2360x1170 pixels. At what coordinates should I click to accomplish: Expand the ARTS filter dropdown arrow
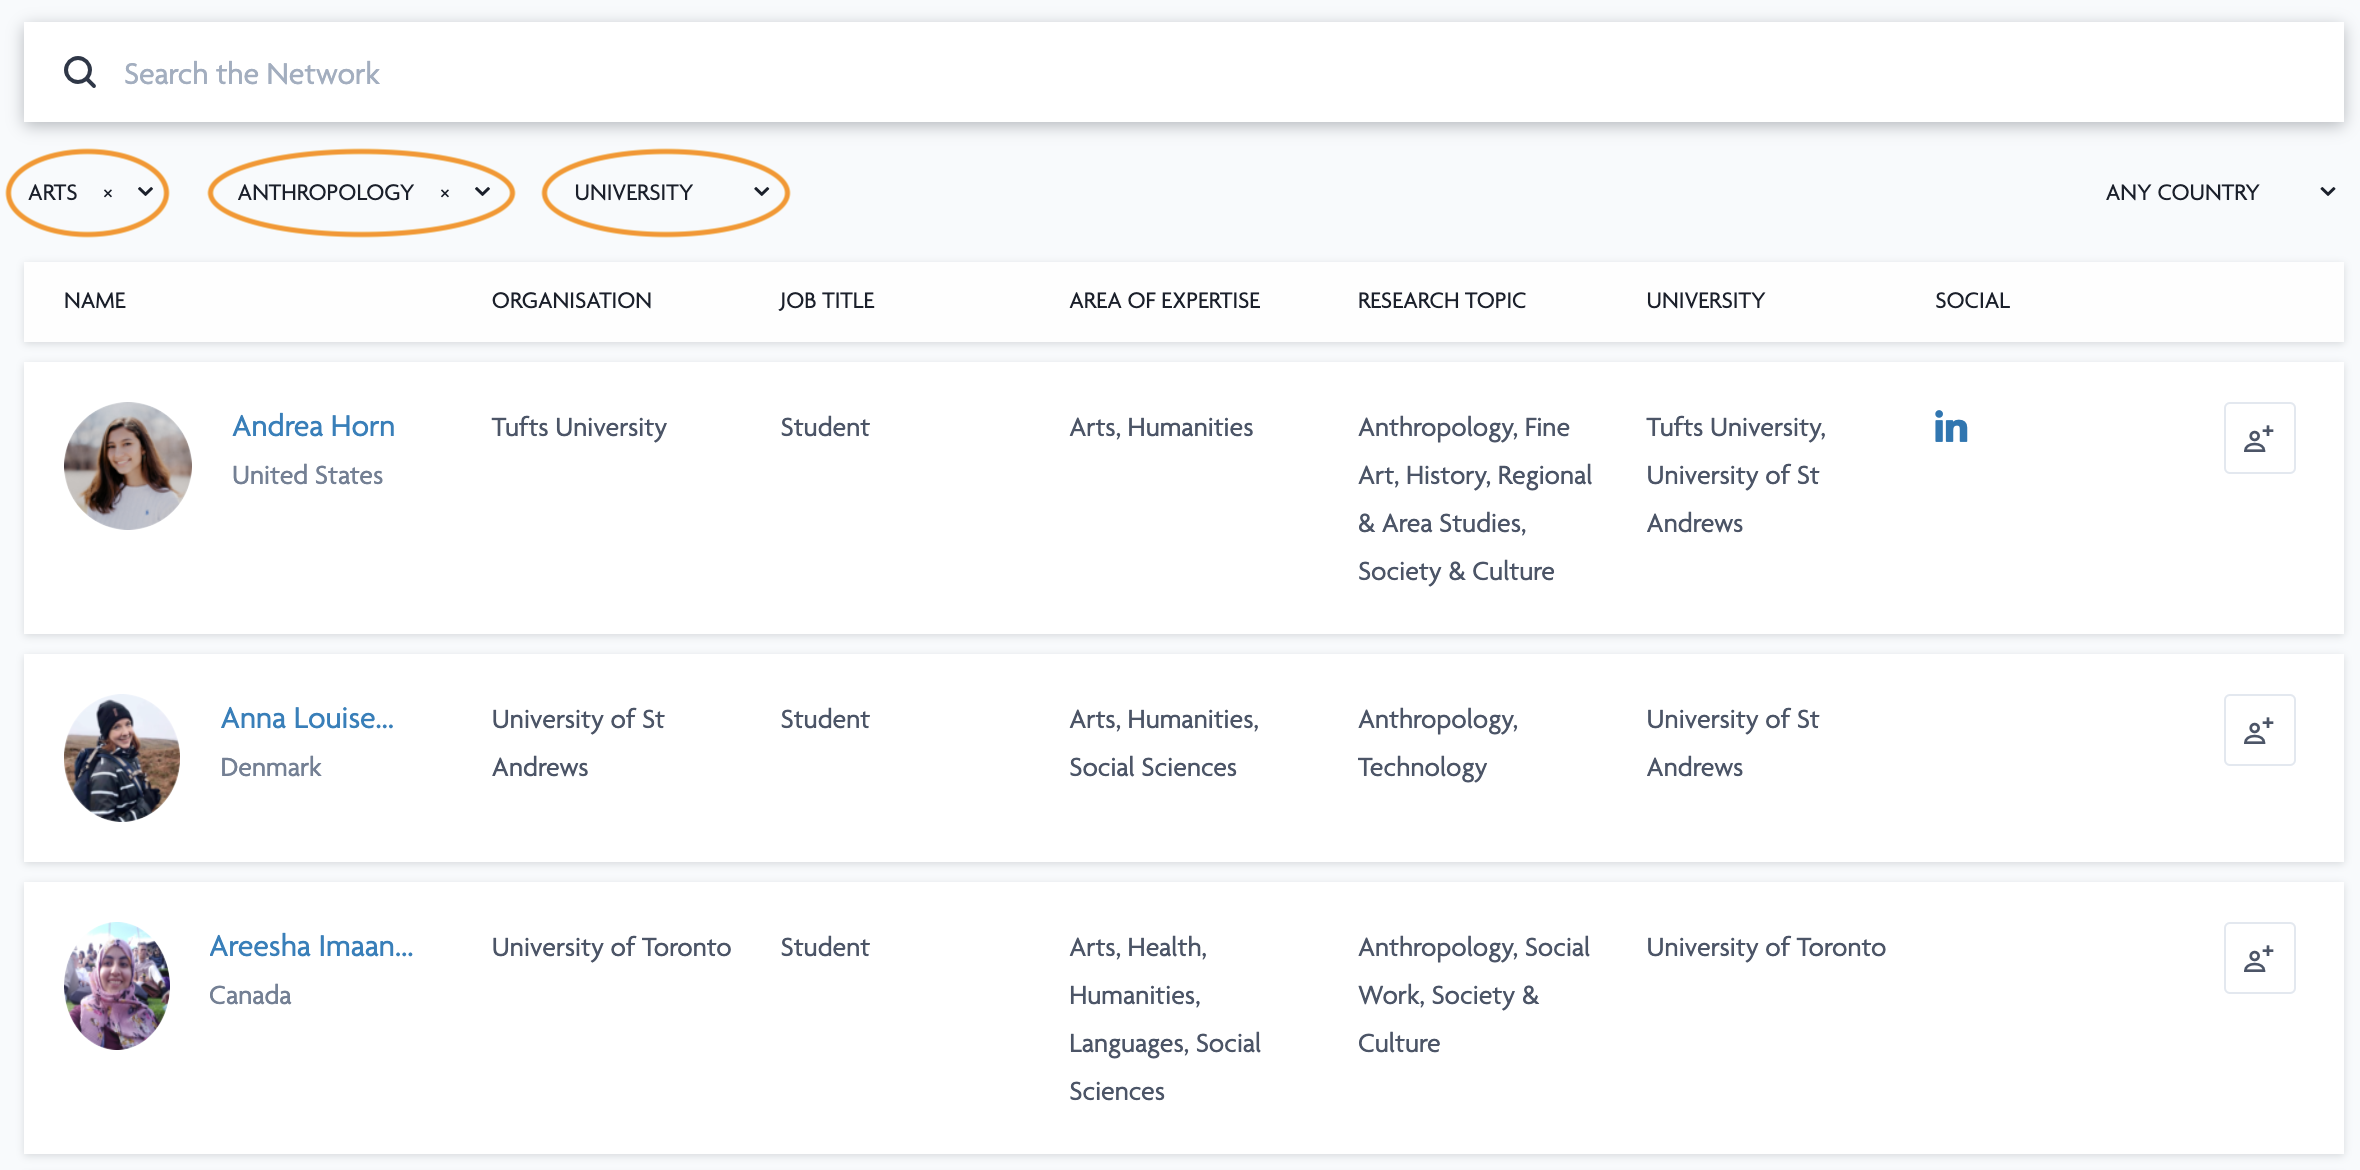[145, 192]
